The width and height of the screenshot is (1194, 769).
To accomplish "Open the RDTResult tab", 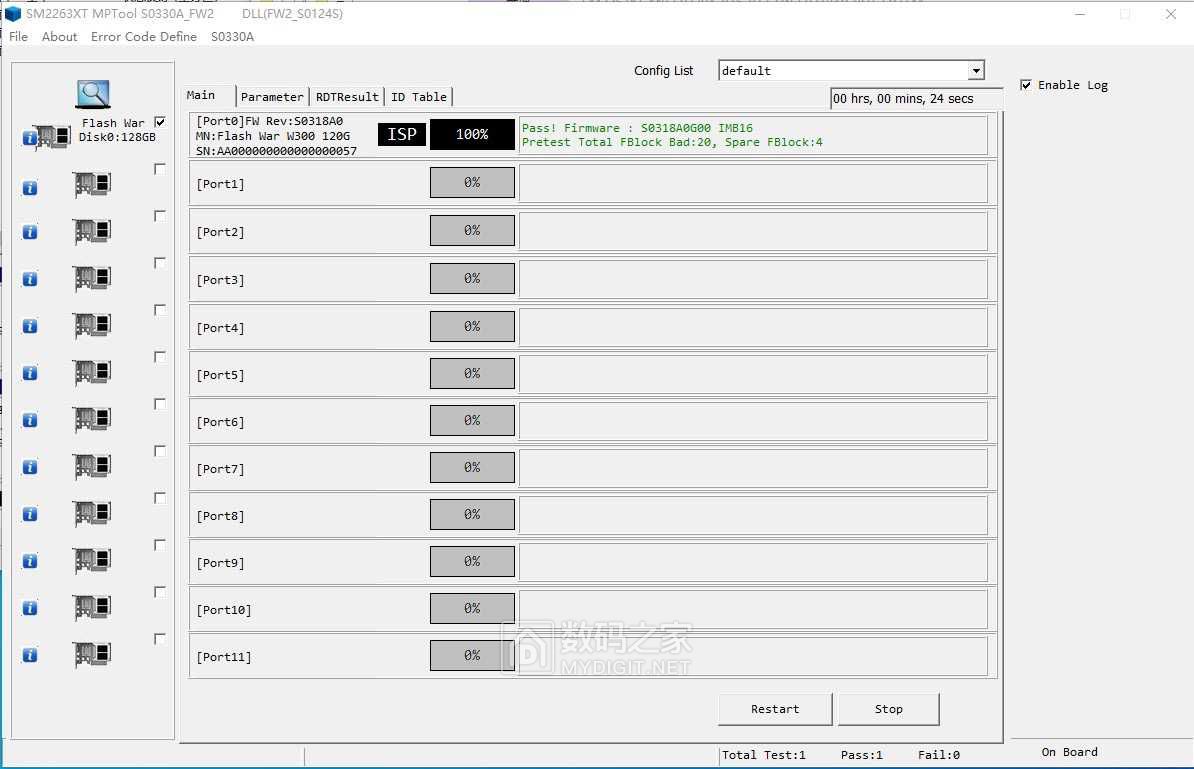I will [x=347, y=97].
